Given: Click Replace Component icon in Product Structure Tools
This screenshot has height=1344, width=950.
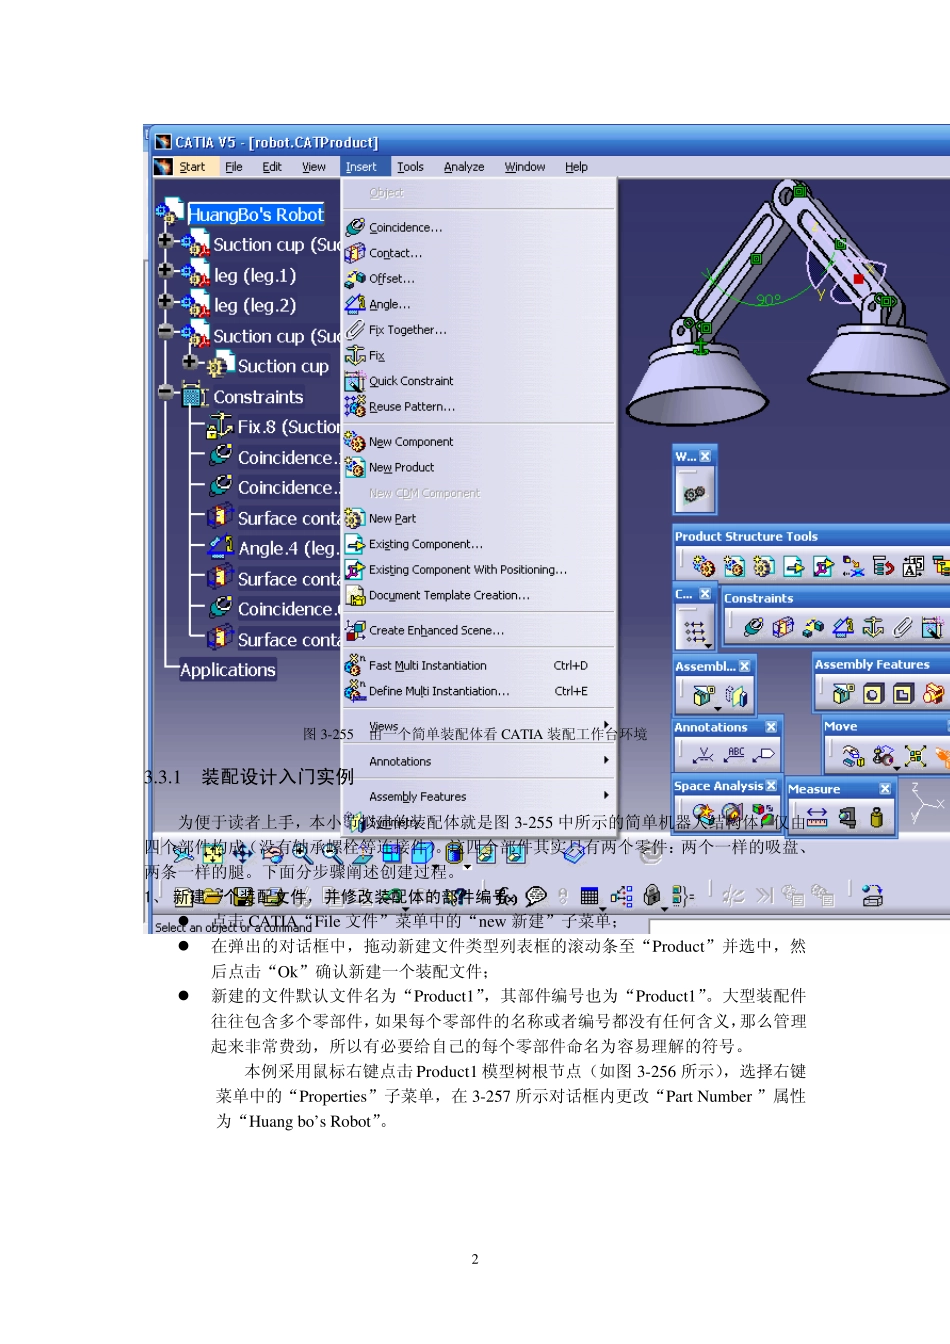Looking at the screenshot, I should tap(853, 567).
